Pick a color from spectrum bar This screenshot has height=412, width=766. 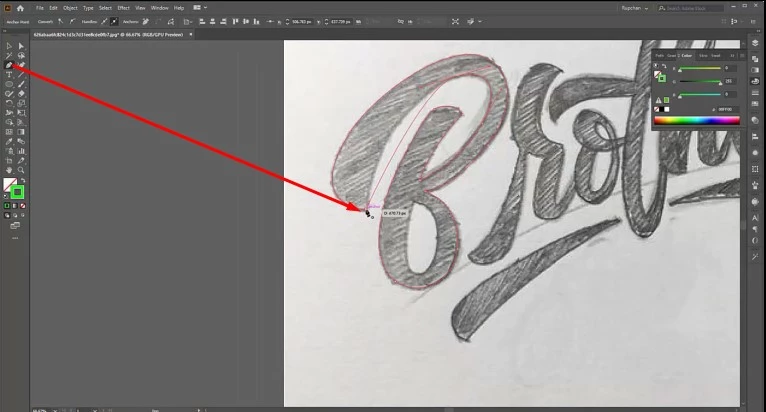coord(697,120)
